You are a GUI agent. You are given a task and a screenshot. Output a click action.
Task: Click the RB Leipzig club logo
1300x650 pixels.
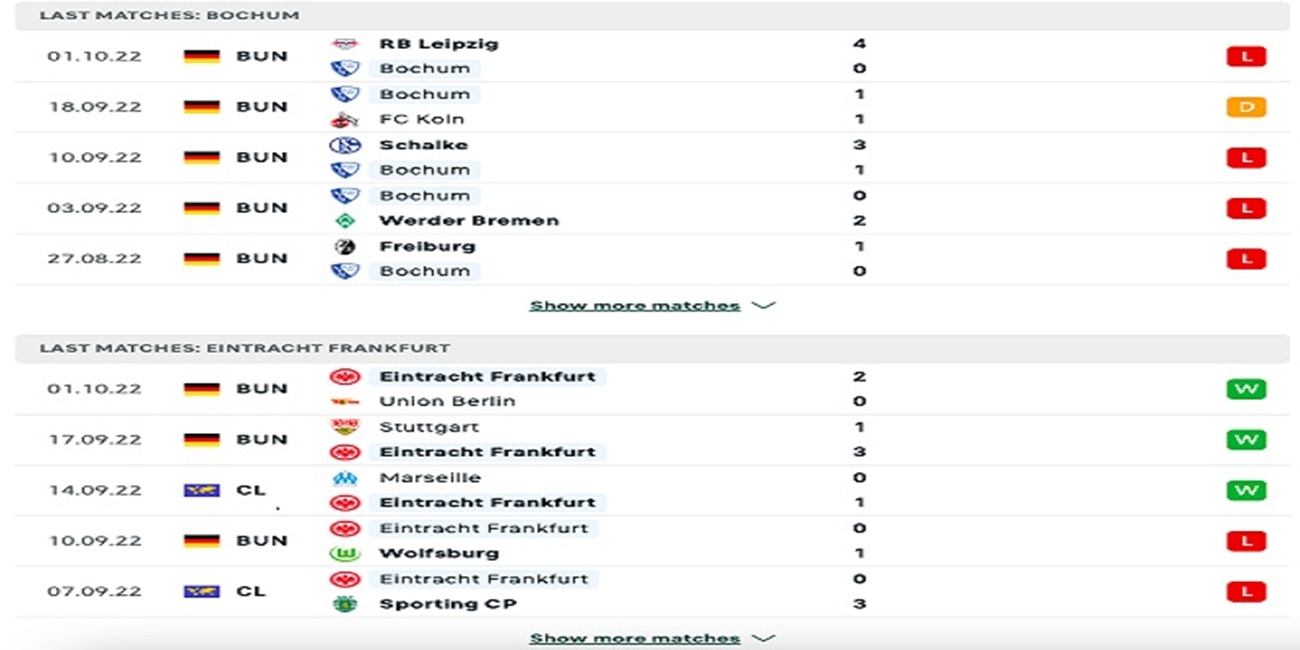pyautogui.click(x=345, y=44)
